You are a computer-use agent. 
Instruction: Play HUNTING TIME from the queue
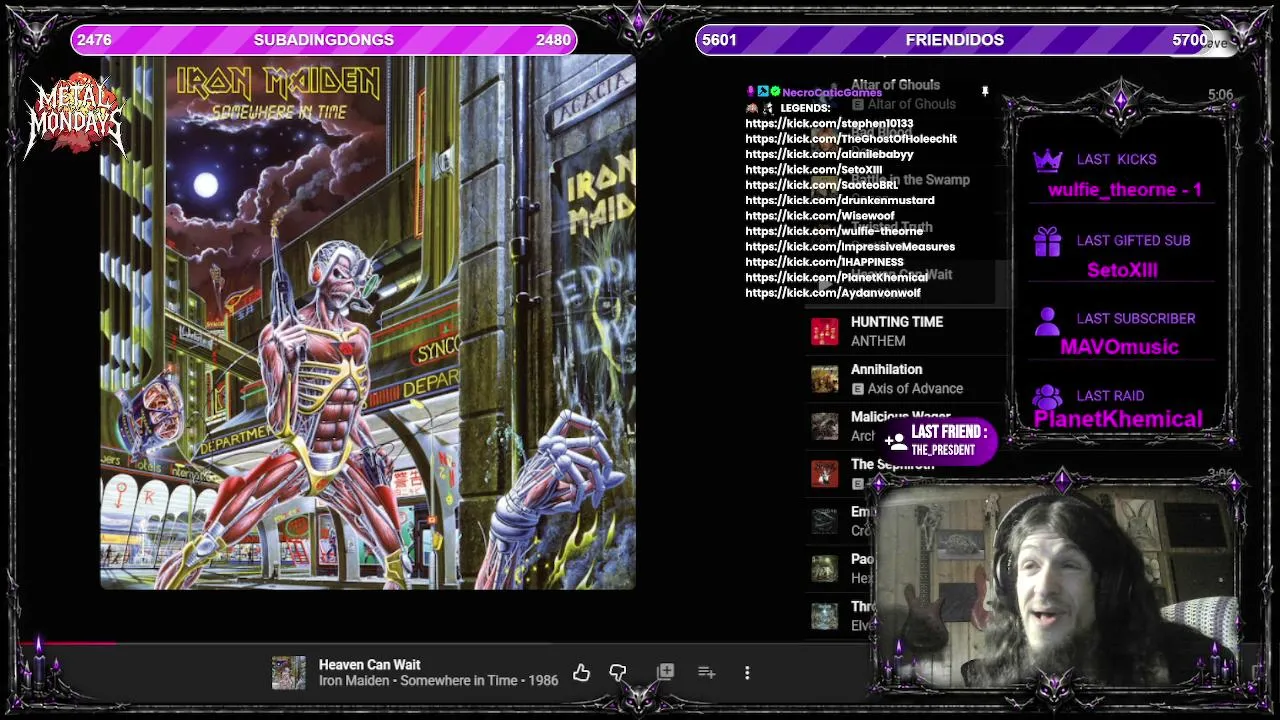click(897, 322)
